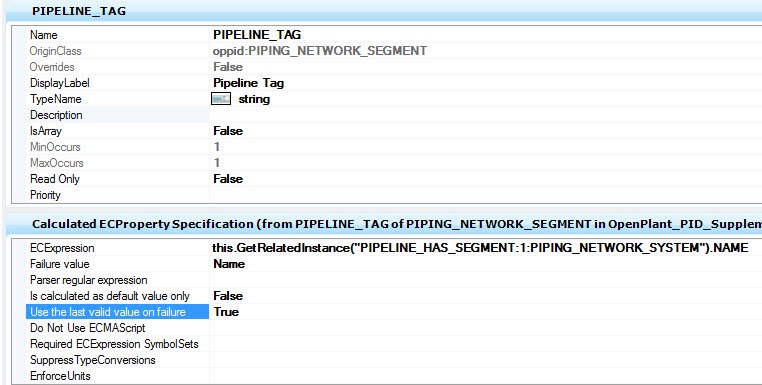Select the DisplayLabel property label

pos(60,83)
